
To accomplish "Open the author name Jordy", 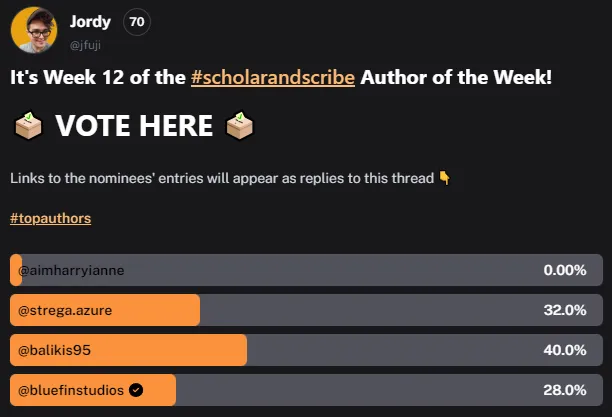I will click(91, 22).
